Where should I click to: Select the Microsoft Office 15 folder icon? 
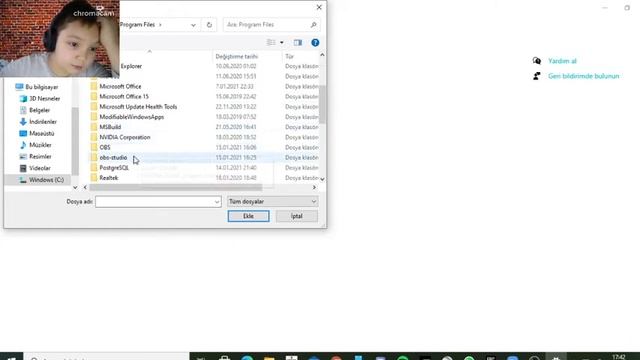[94, 96]
